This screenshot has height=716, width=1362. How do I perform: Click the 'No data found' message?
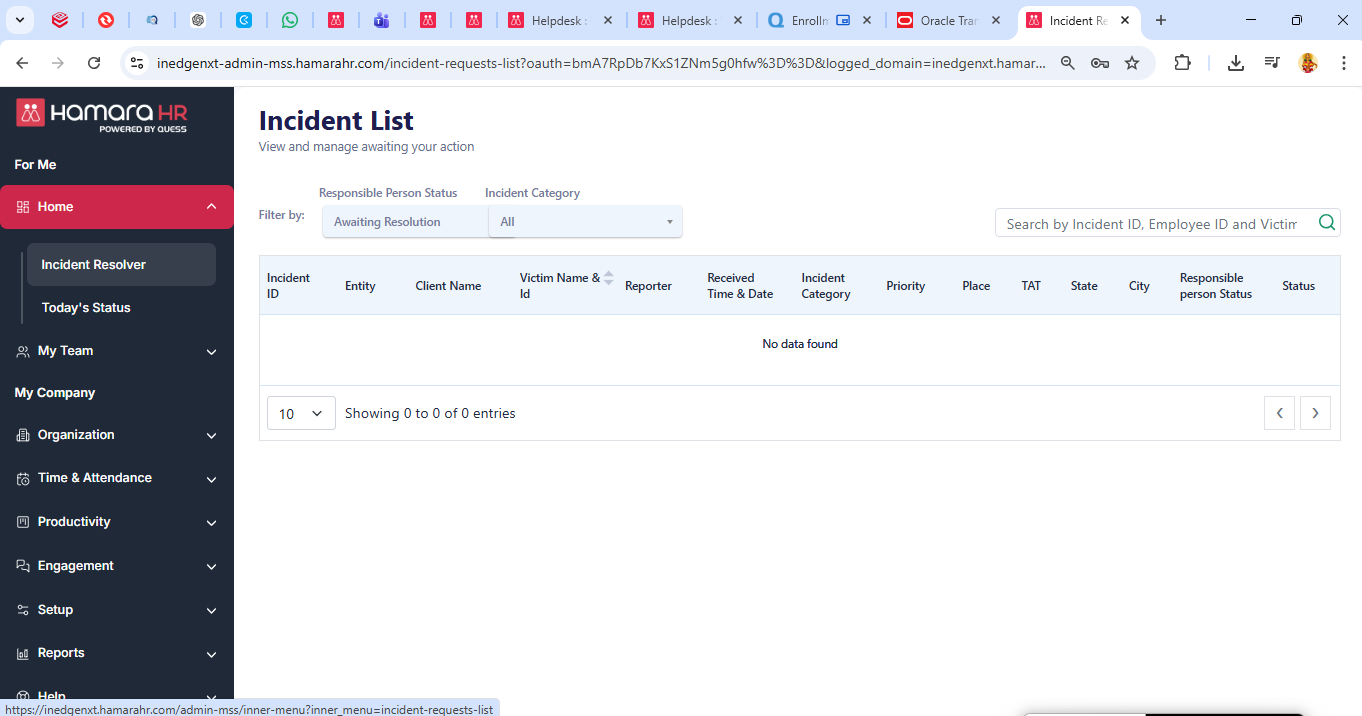tap(800, 344)
